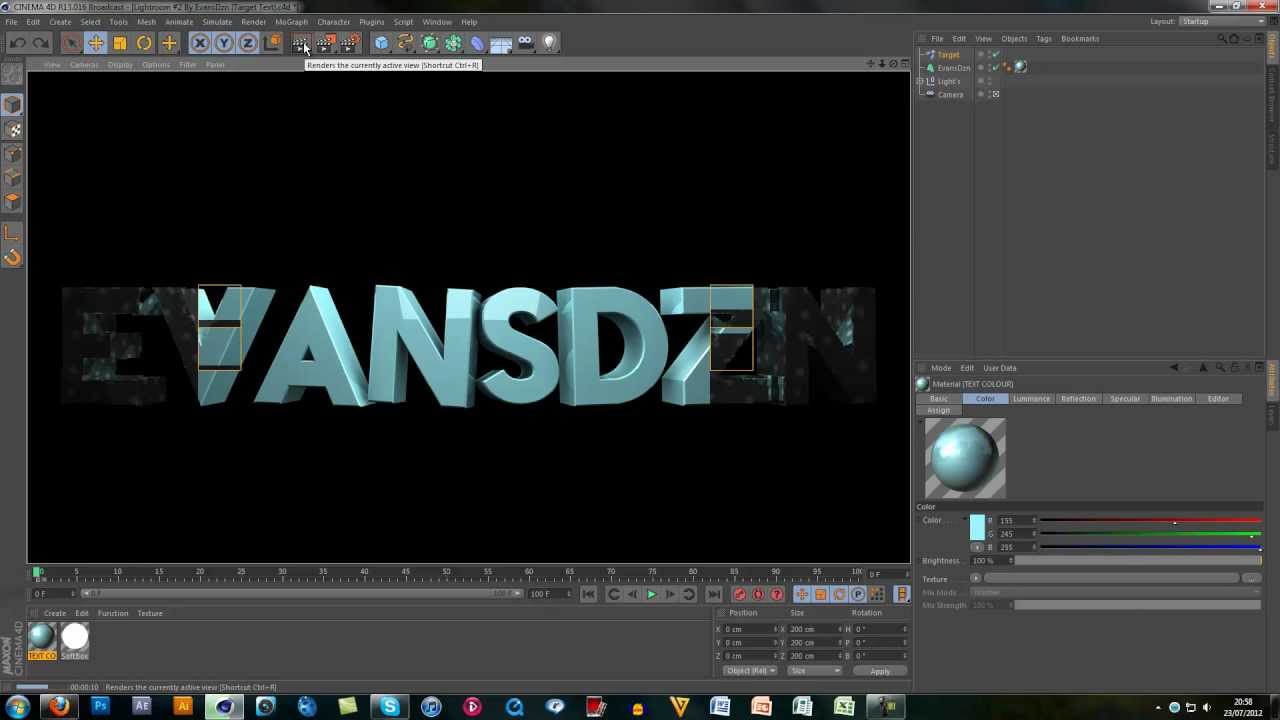Switch to the Reflection material tab
Viewport: 1280px width, 720px height.
pyautogui.click(x=1078, y=399)
